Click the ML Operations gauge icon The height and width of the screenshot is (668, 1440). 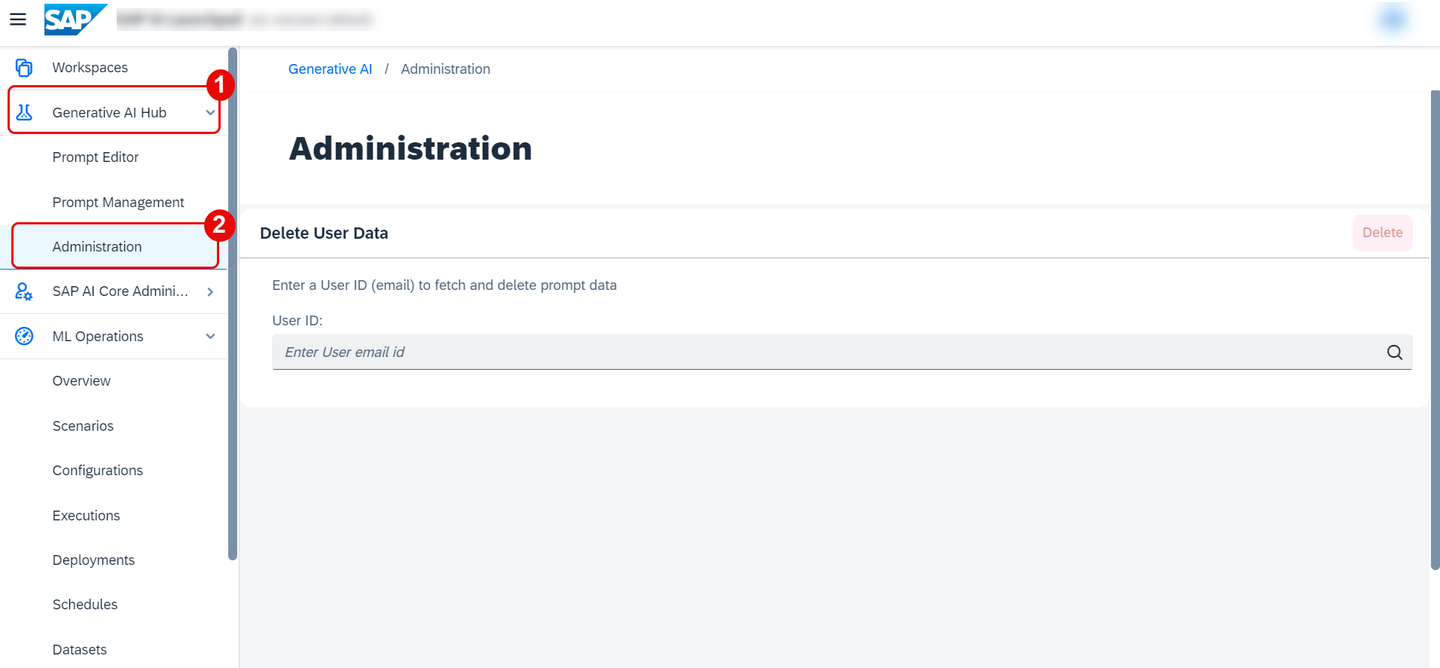pyautogui.click(x=24, y=337)
